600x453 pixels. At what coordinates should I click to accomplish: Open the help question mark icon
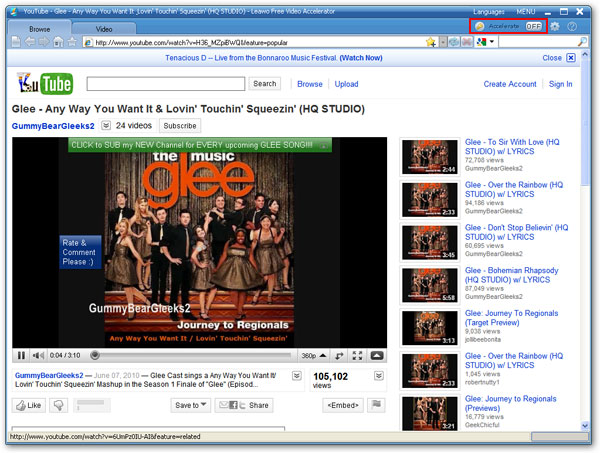[572, 26]
